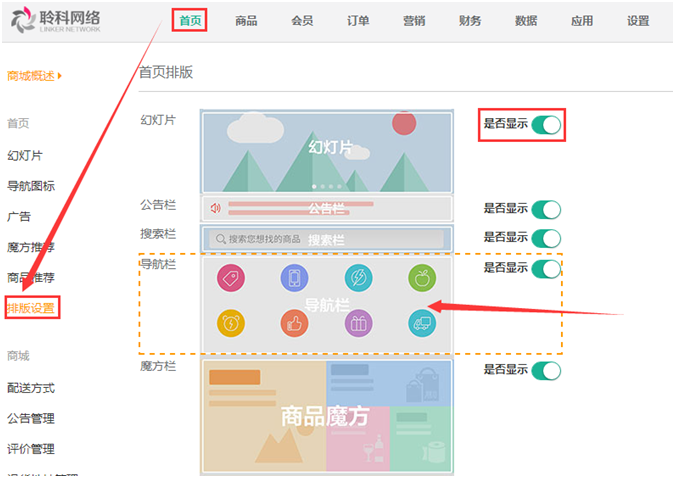Toggle display switch for 公告栏 section

tap(545, 209)
